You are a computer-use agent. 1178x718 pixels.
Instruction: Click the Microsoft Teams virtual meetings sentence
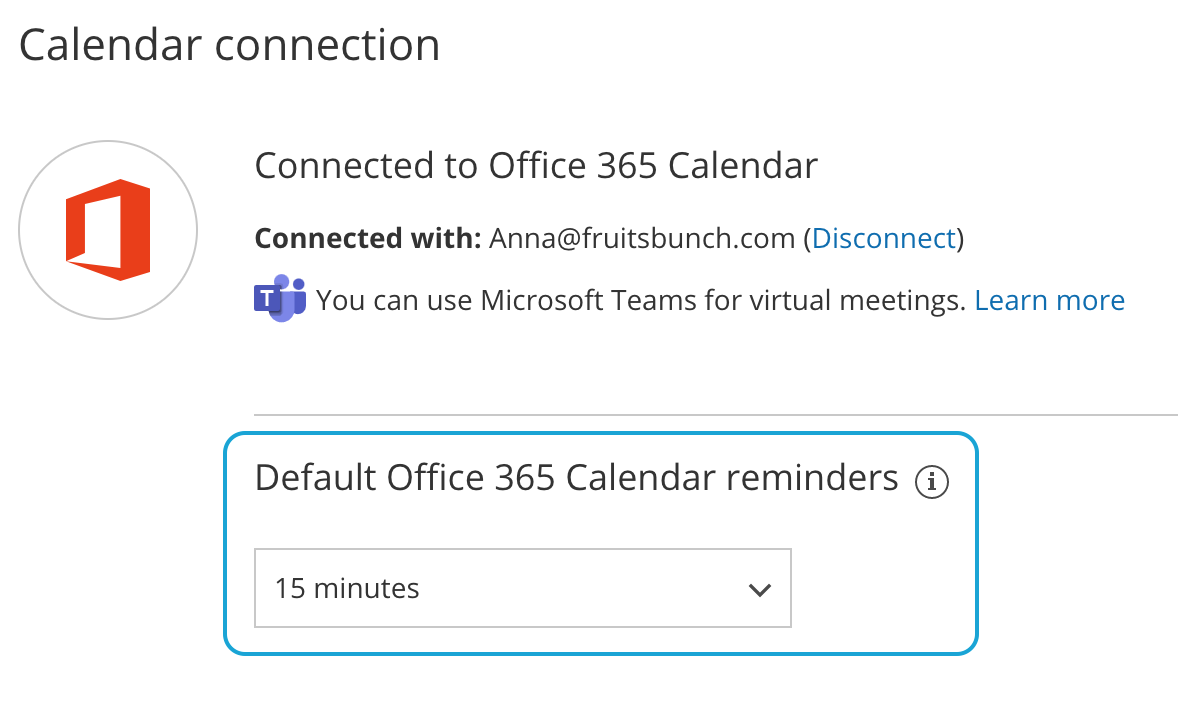640,300
